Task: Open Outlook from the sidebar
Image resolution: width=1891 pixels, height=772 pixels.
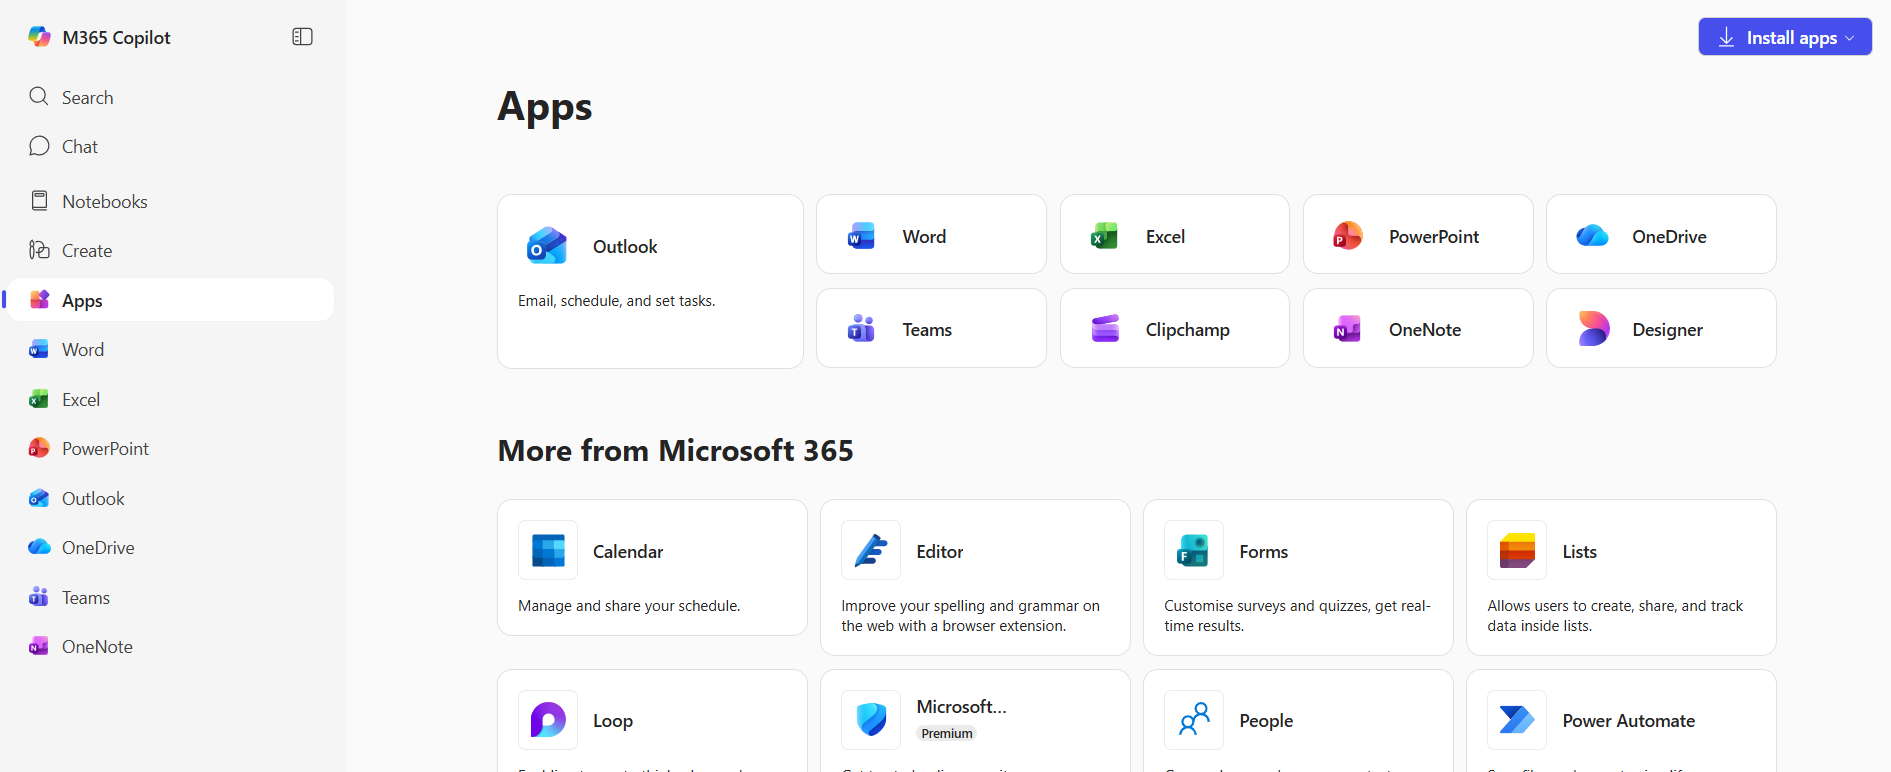Action: pos(170,498)
